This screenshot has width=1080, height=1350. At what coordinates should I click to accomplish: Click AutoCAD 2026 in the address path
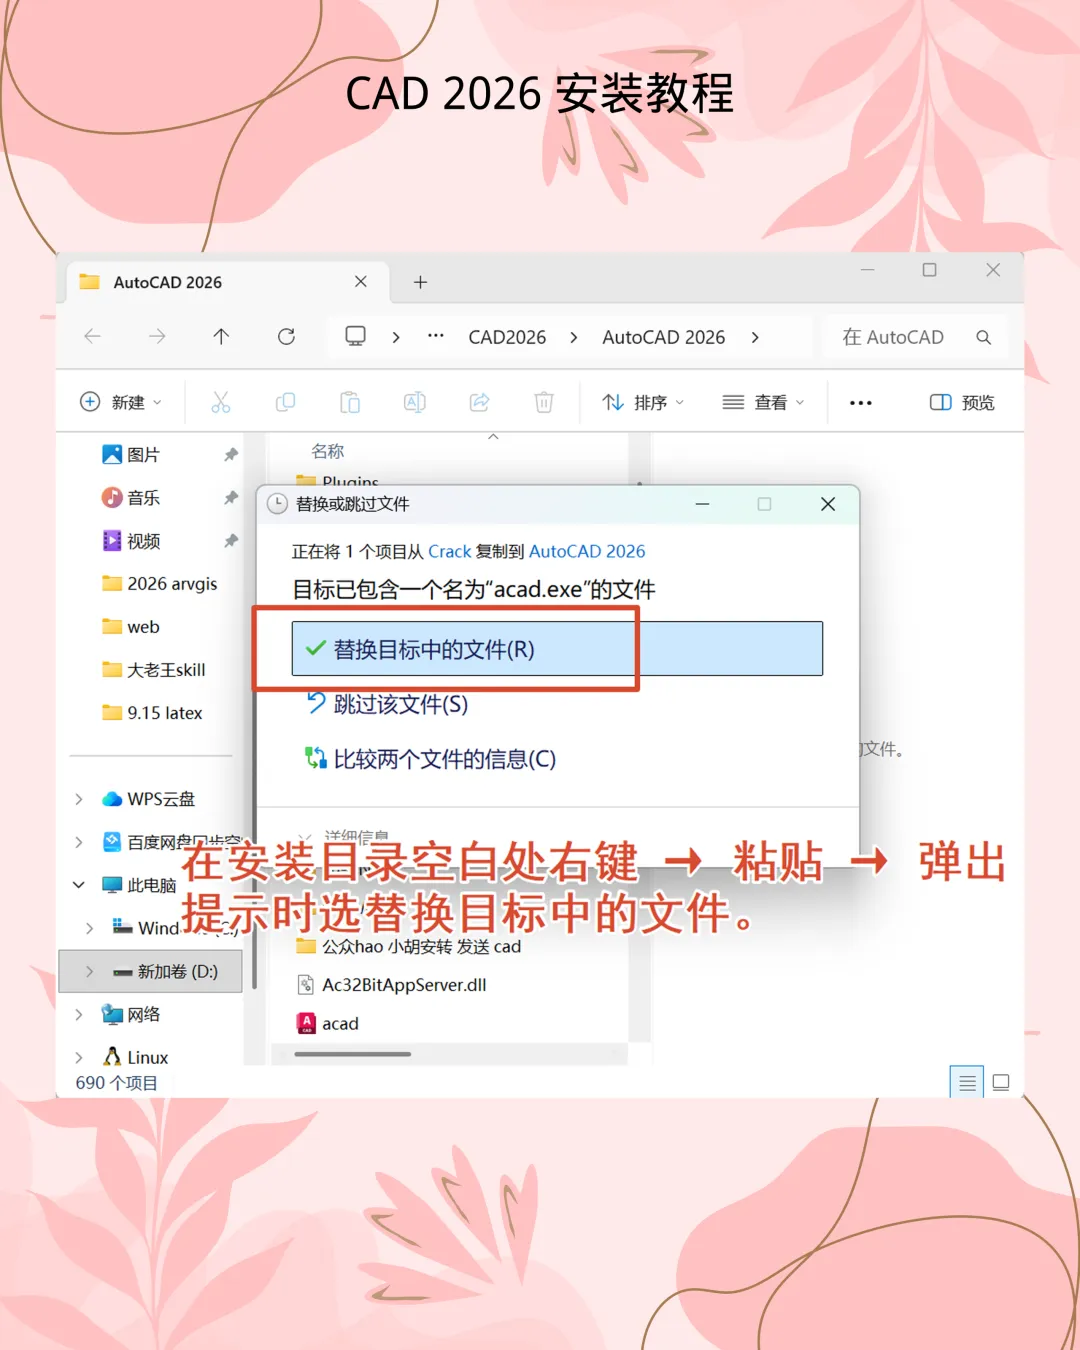pyautogui.click(x=663, y=337)
